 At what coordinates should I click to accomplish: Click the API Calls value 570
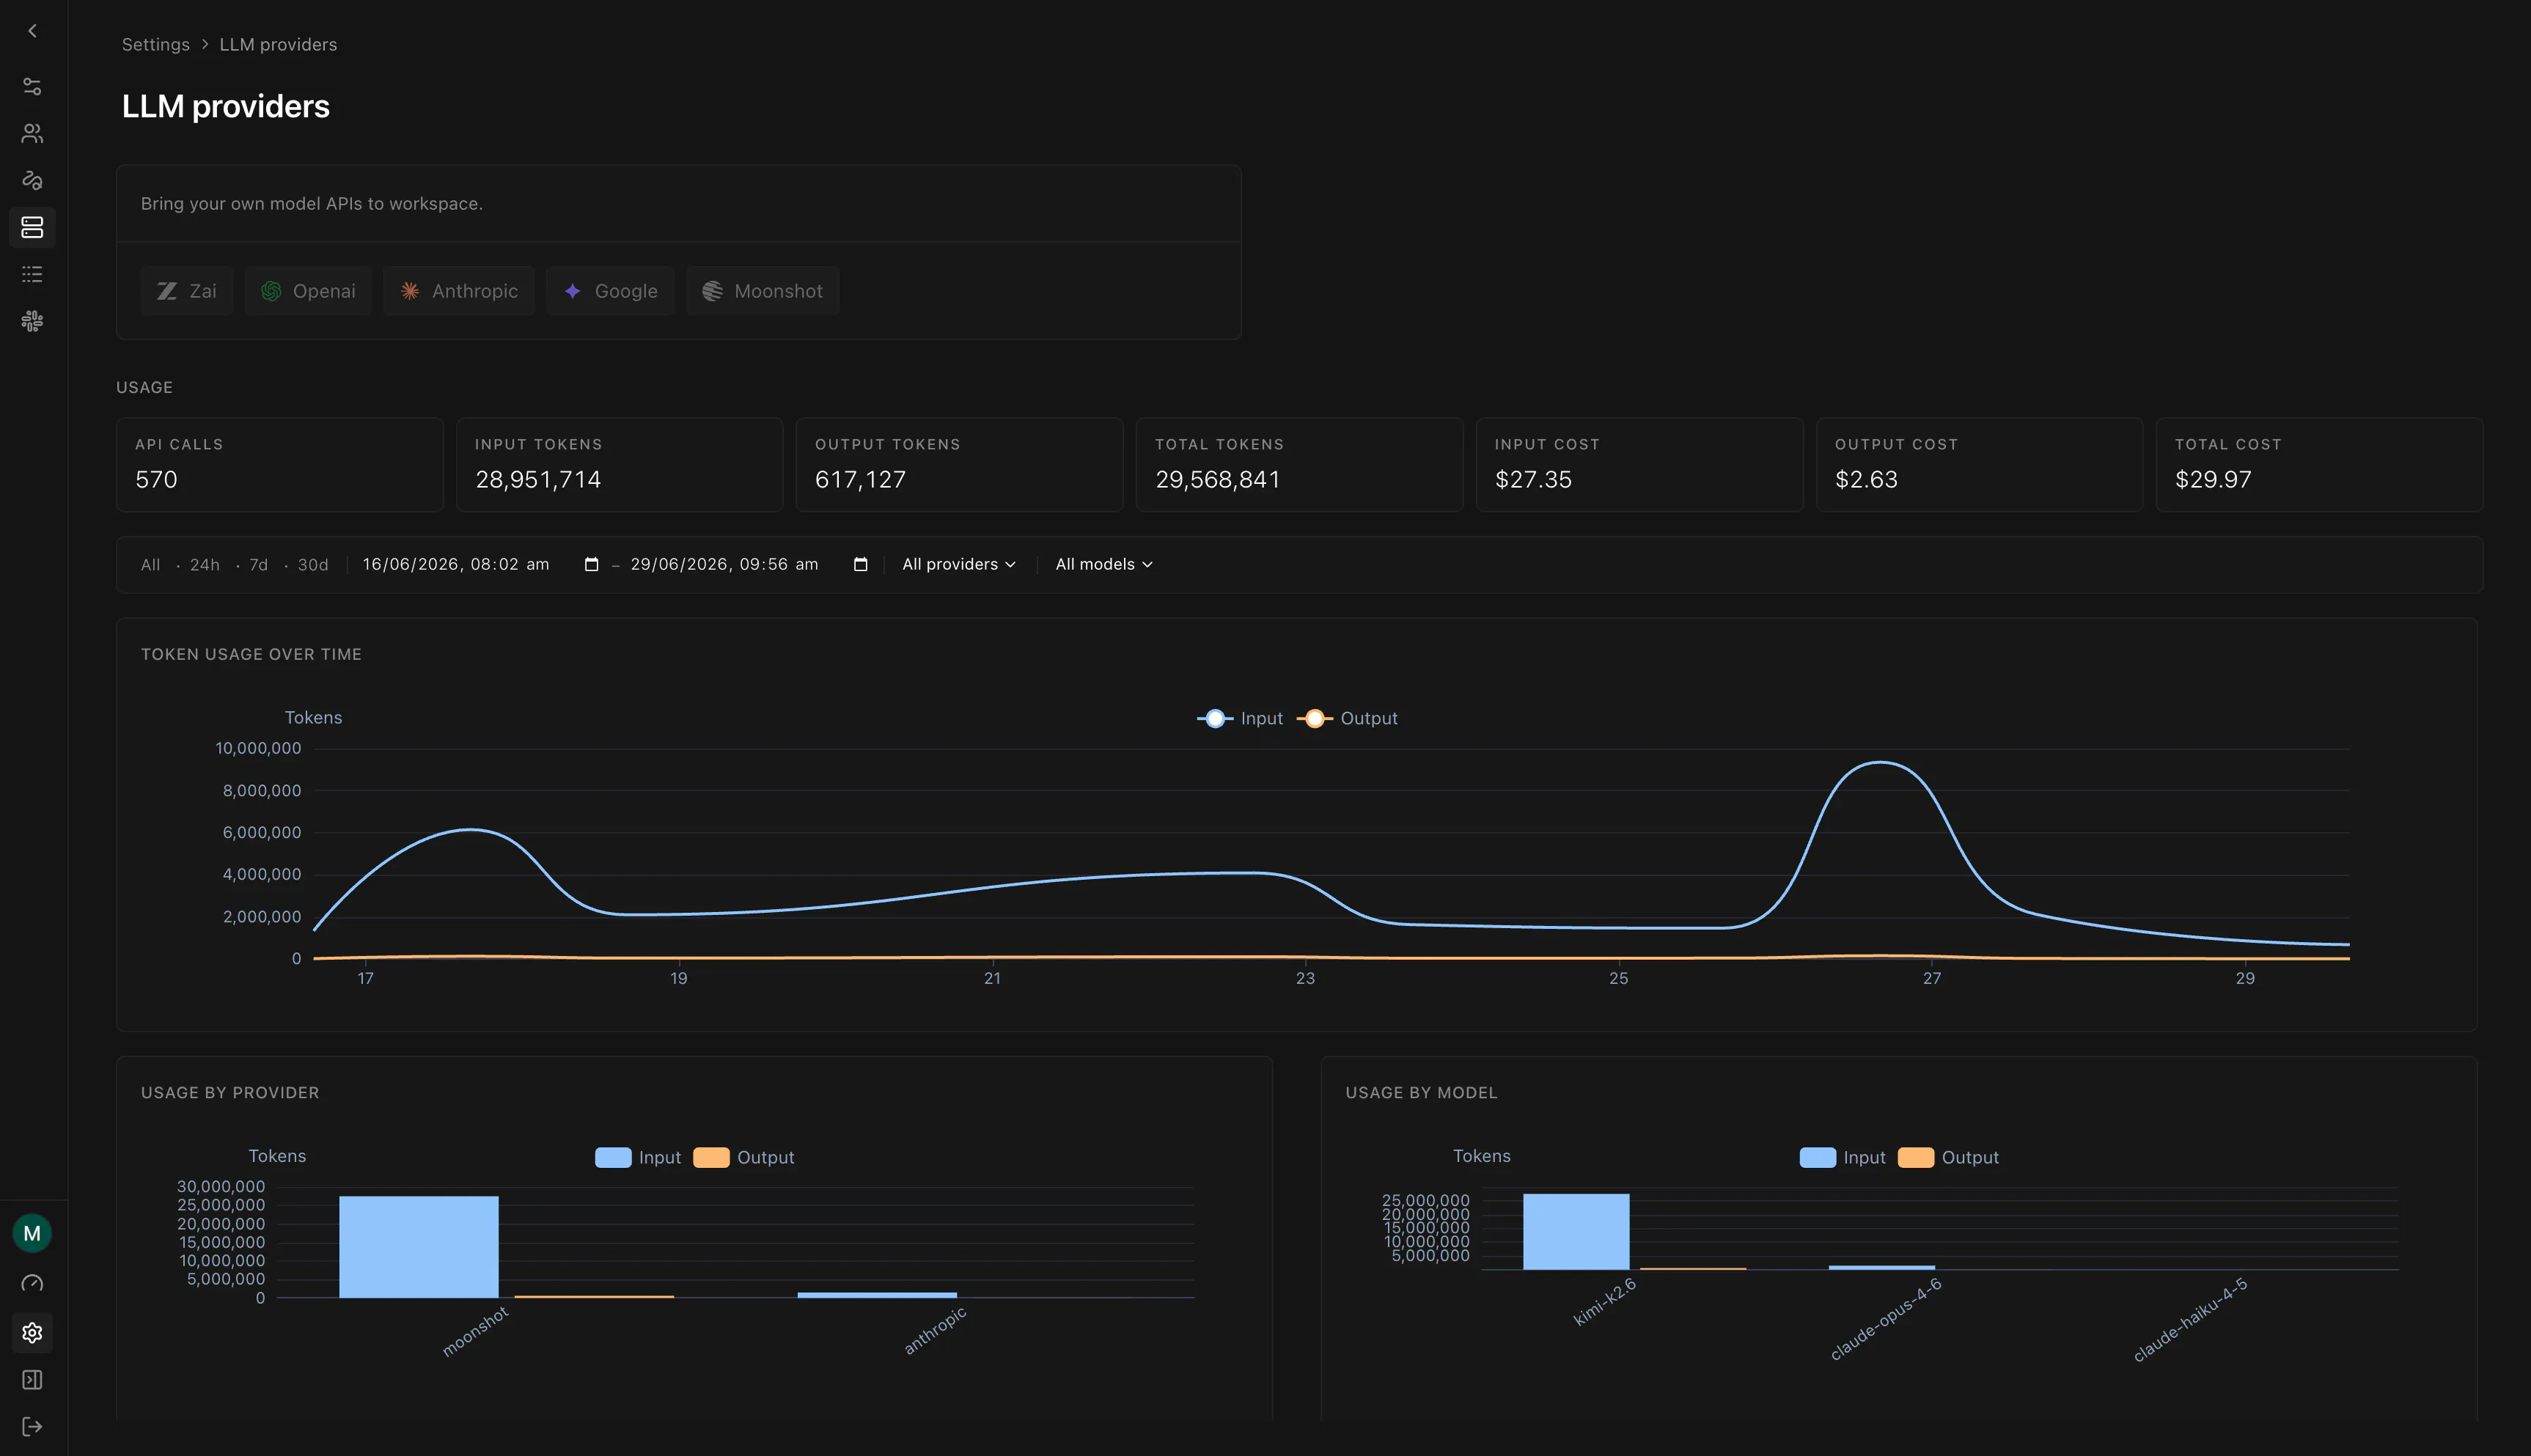pos(156,479)
